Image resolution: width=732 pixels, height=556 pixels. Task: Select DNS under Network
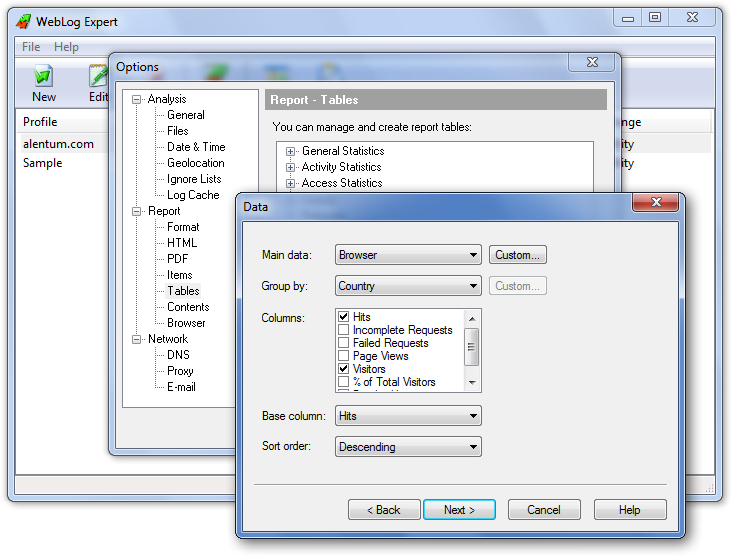tap(178, 355)
